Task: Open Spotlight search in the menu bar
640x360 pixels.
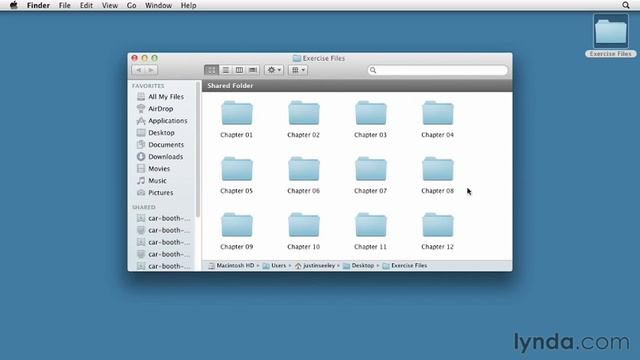Action: (x=626, y=5)
